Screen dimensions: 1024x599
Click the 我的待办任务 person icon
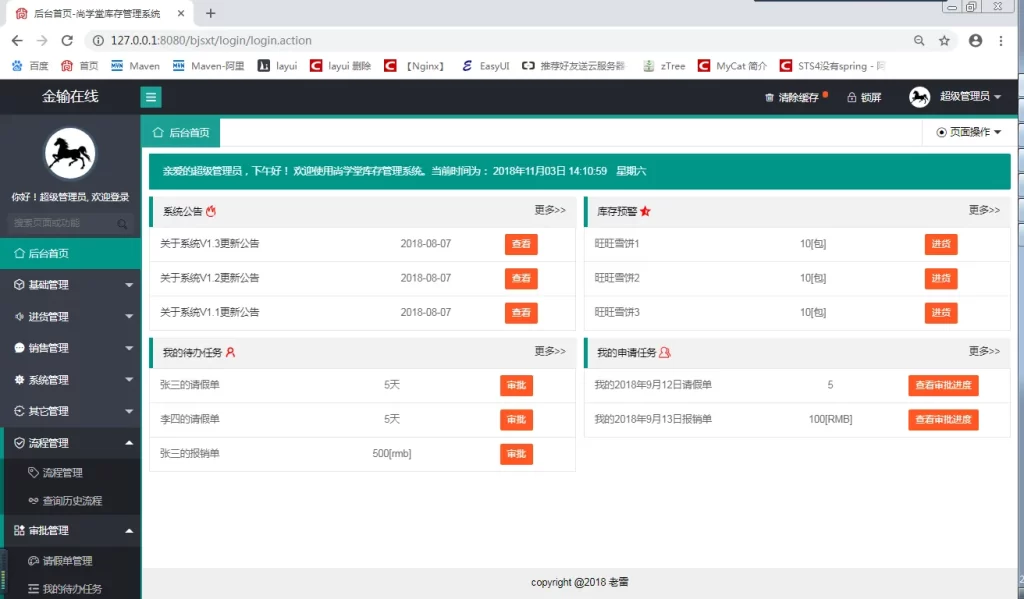(x=231, y=350)
